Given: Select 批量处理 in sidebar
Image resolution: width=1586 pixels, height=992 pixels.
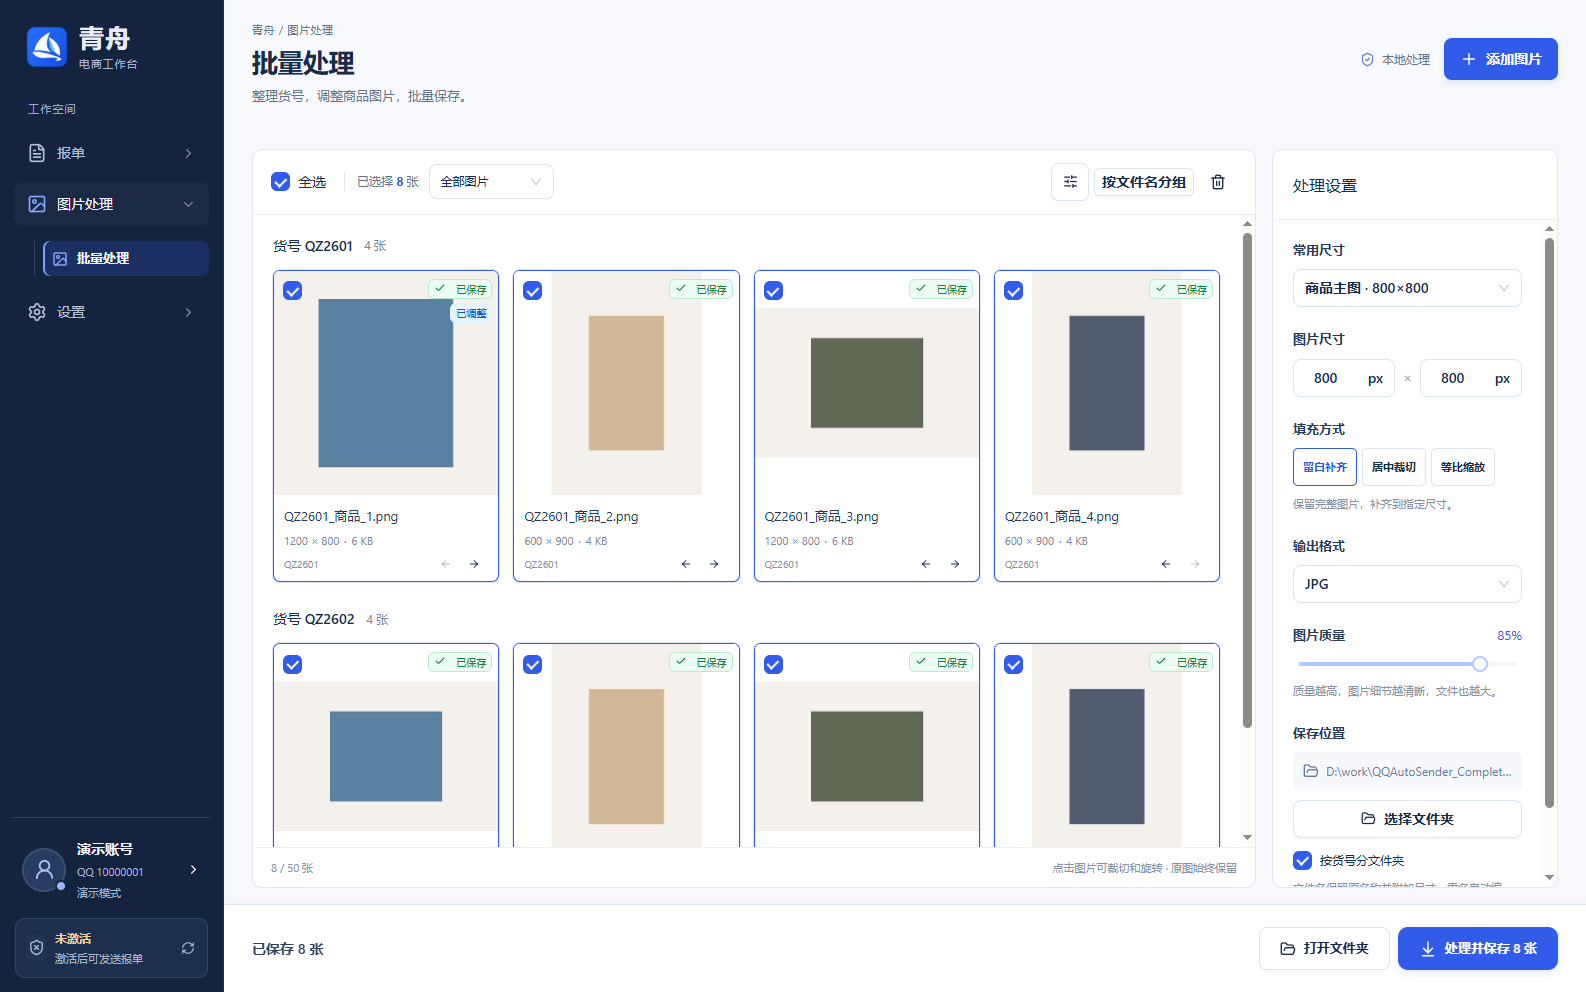Looking at the screenshot, I should 126,258.
